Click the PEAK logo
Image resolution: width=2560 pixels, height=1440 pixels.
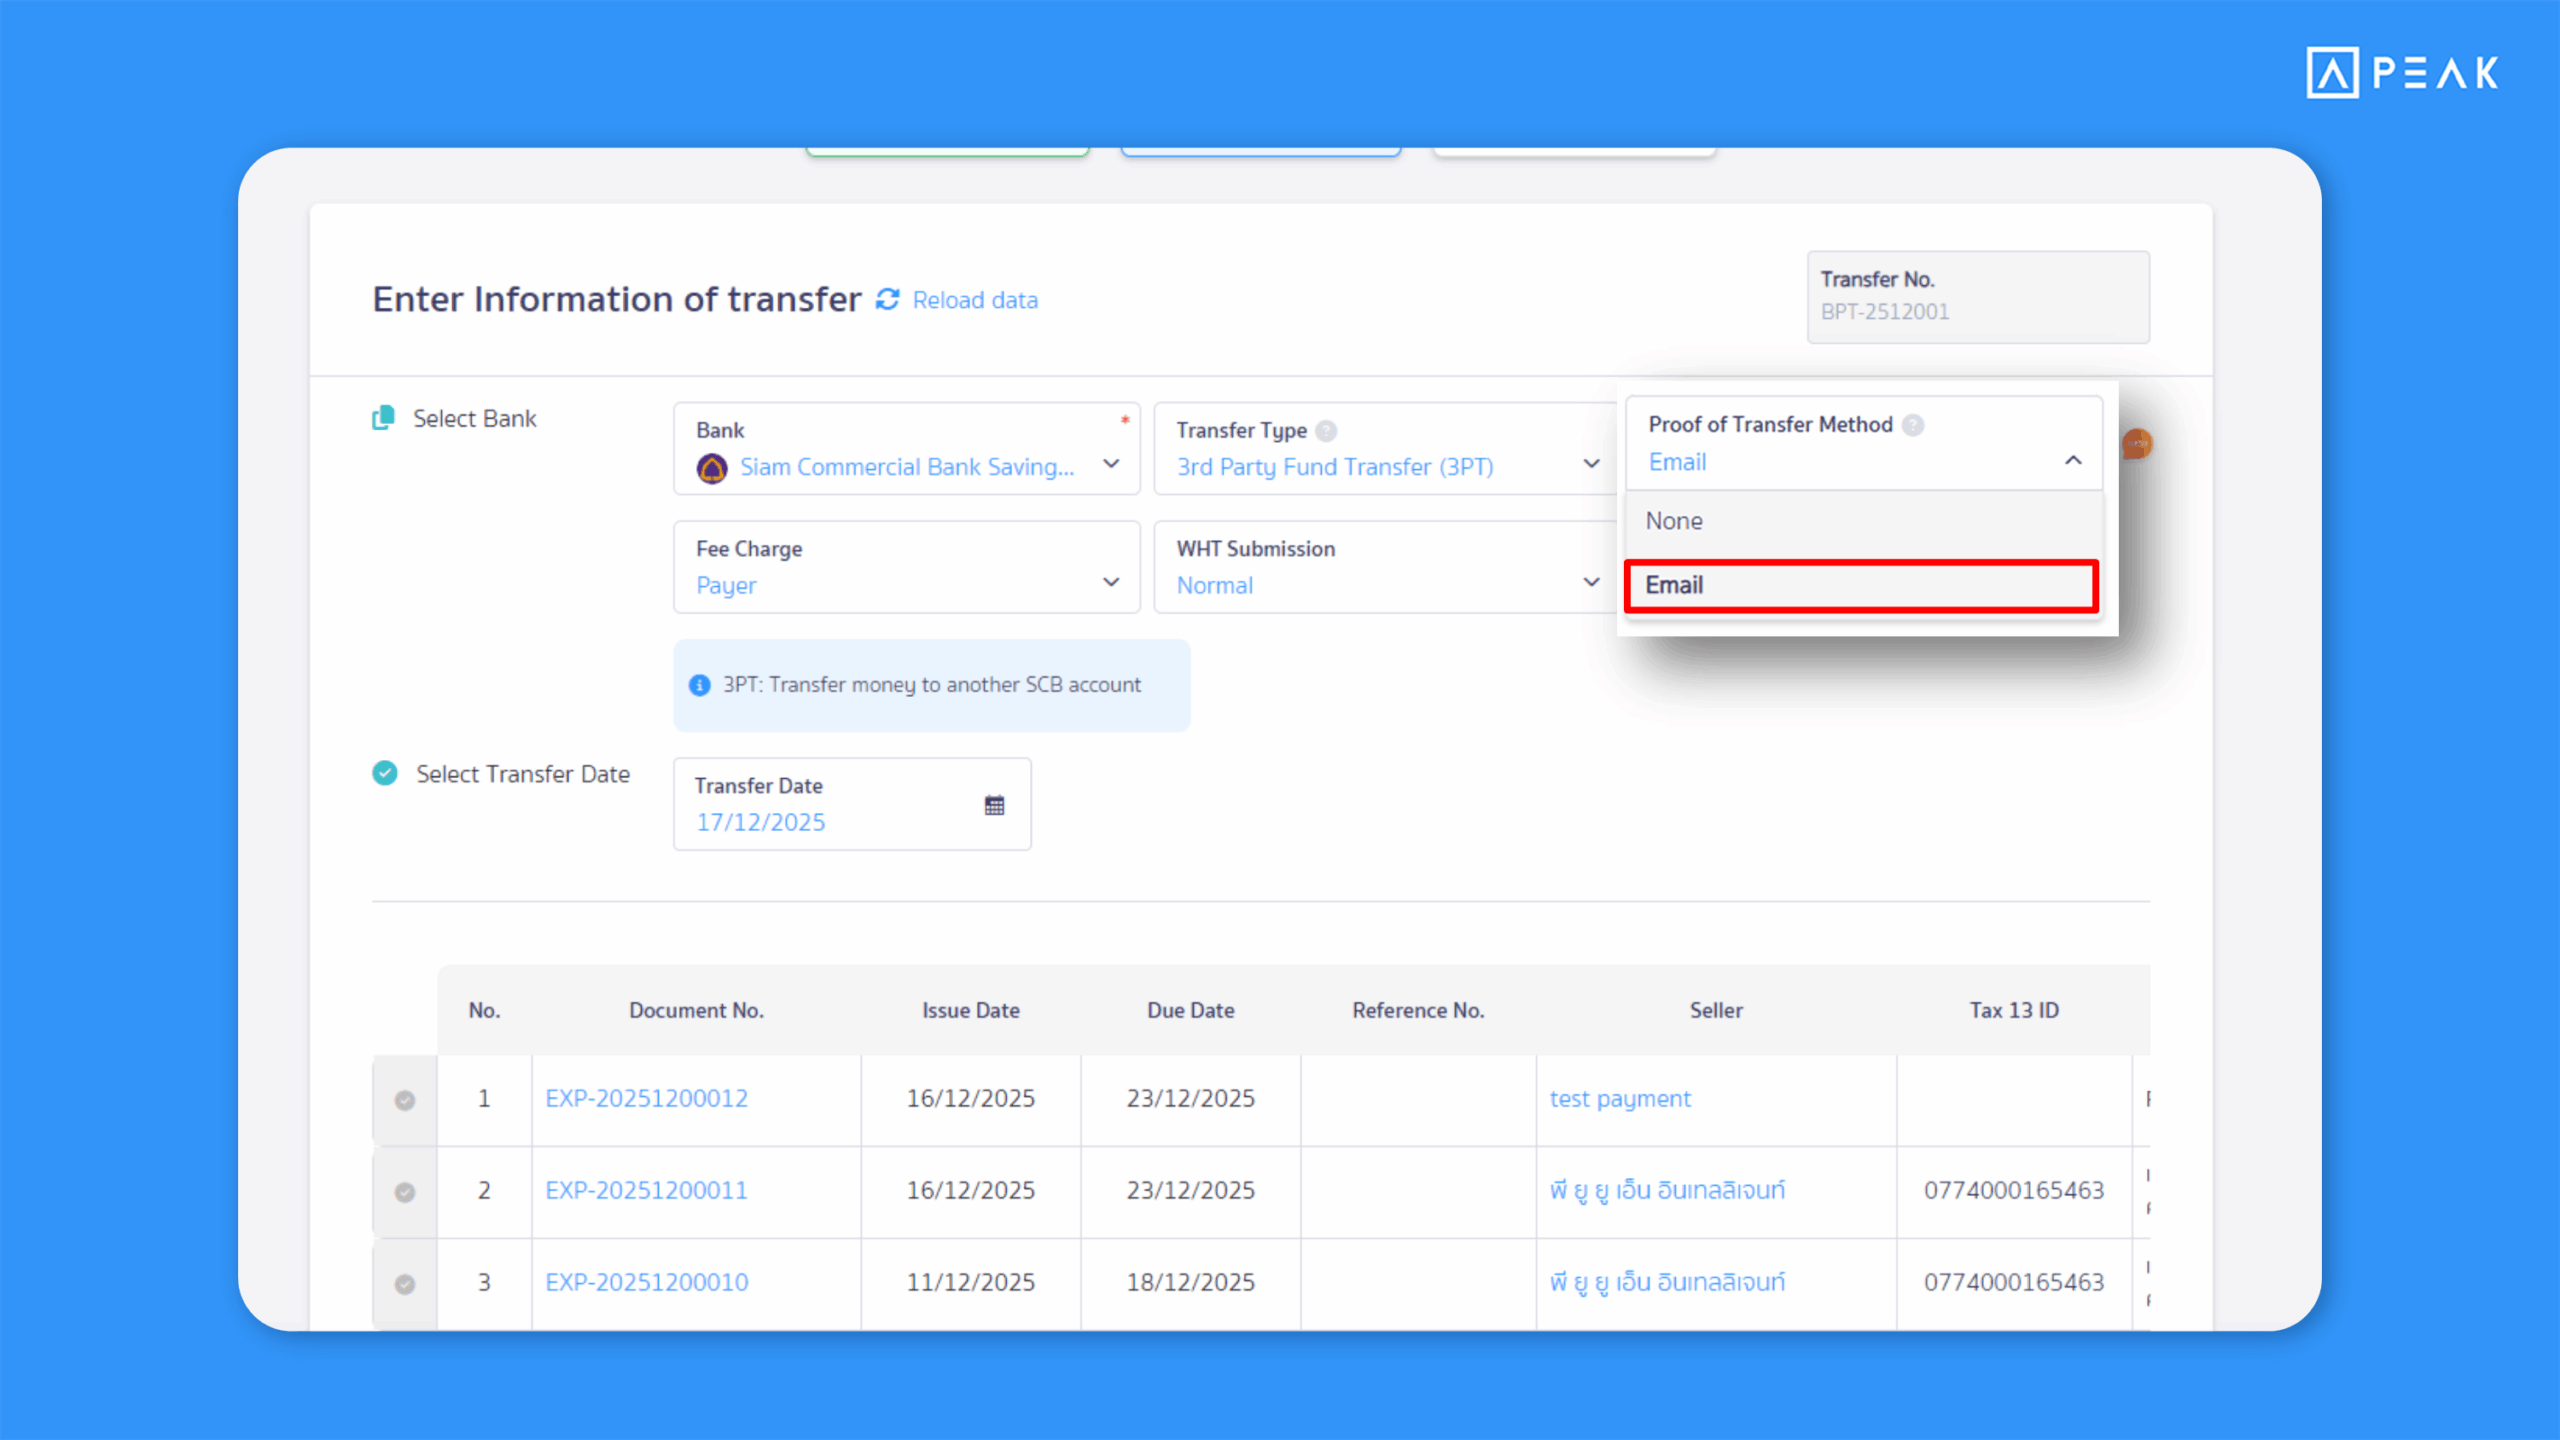(x=2400, y=73)
